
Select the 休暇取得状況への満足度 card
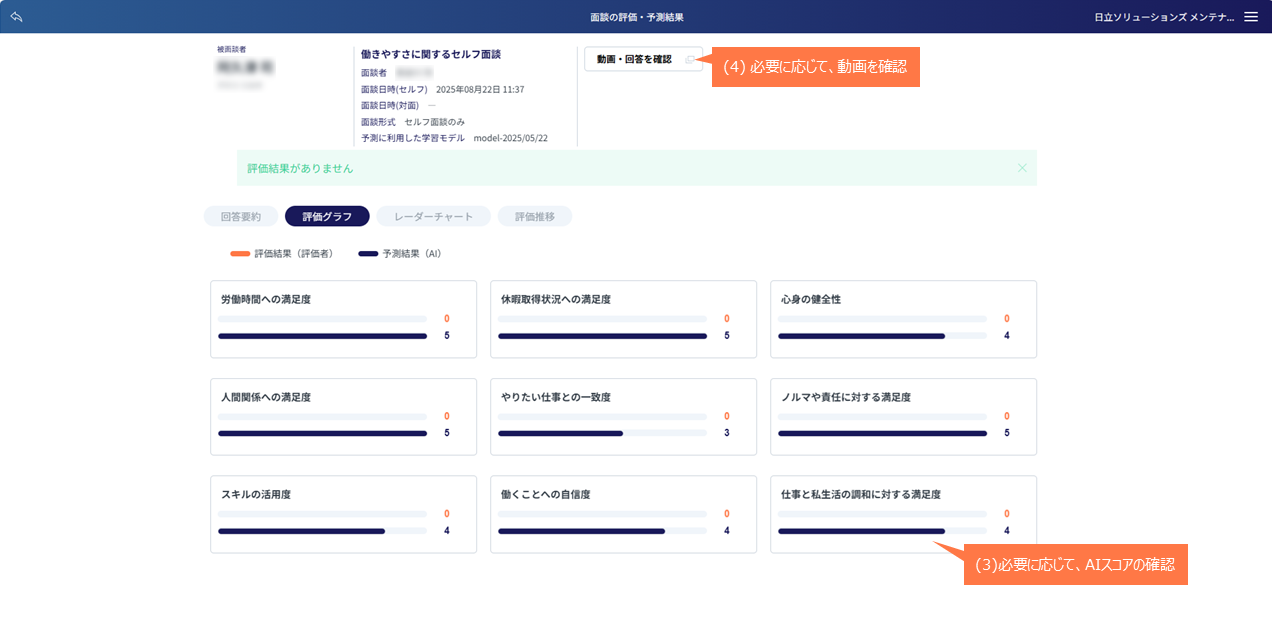(623, 318)
